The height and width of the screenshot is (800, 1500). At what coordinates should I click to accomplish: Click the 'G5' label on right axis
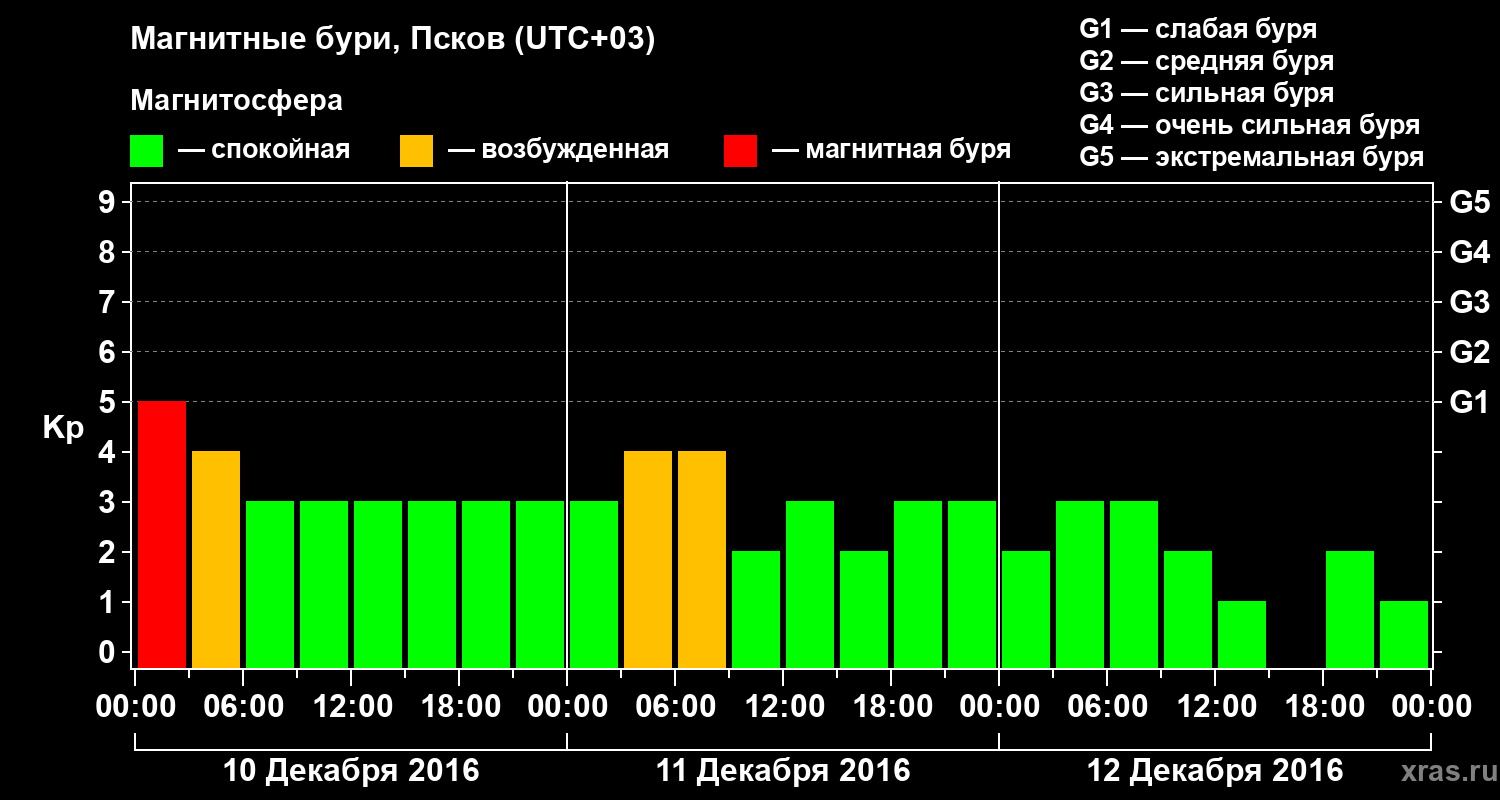tap(1469, 202)
